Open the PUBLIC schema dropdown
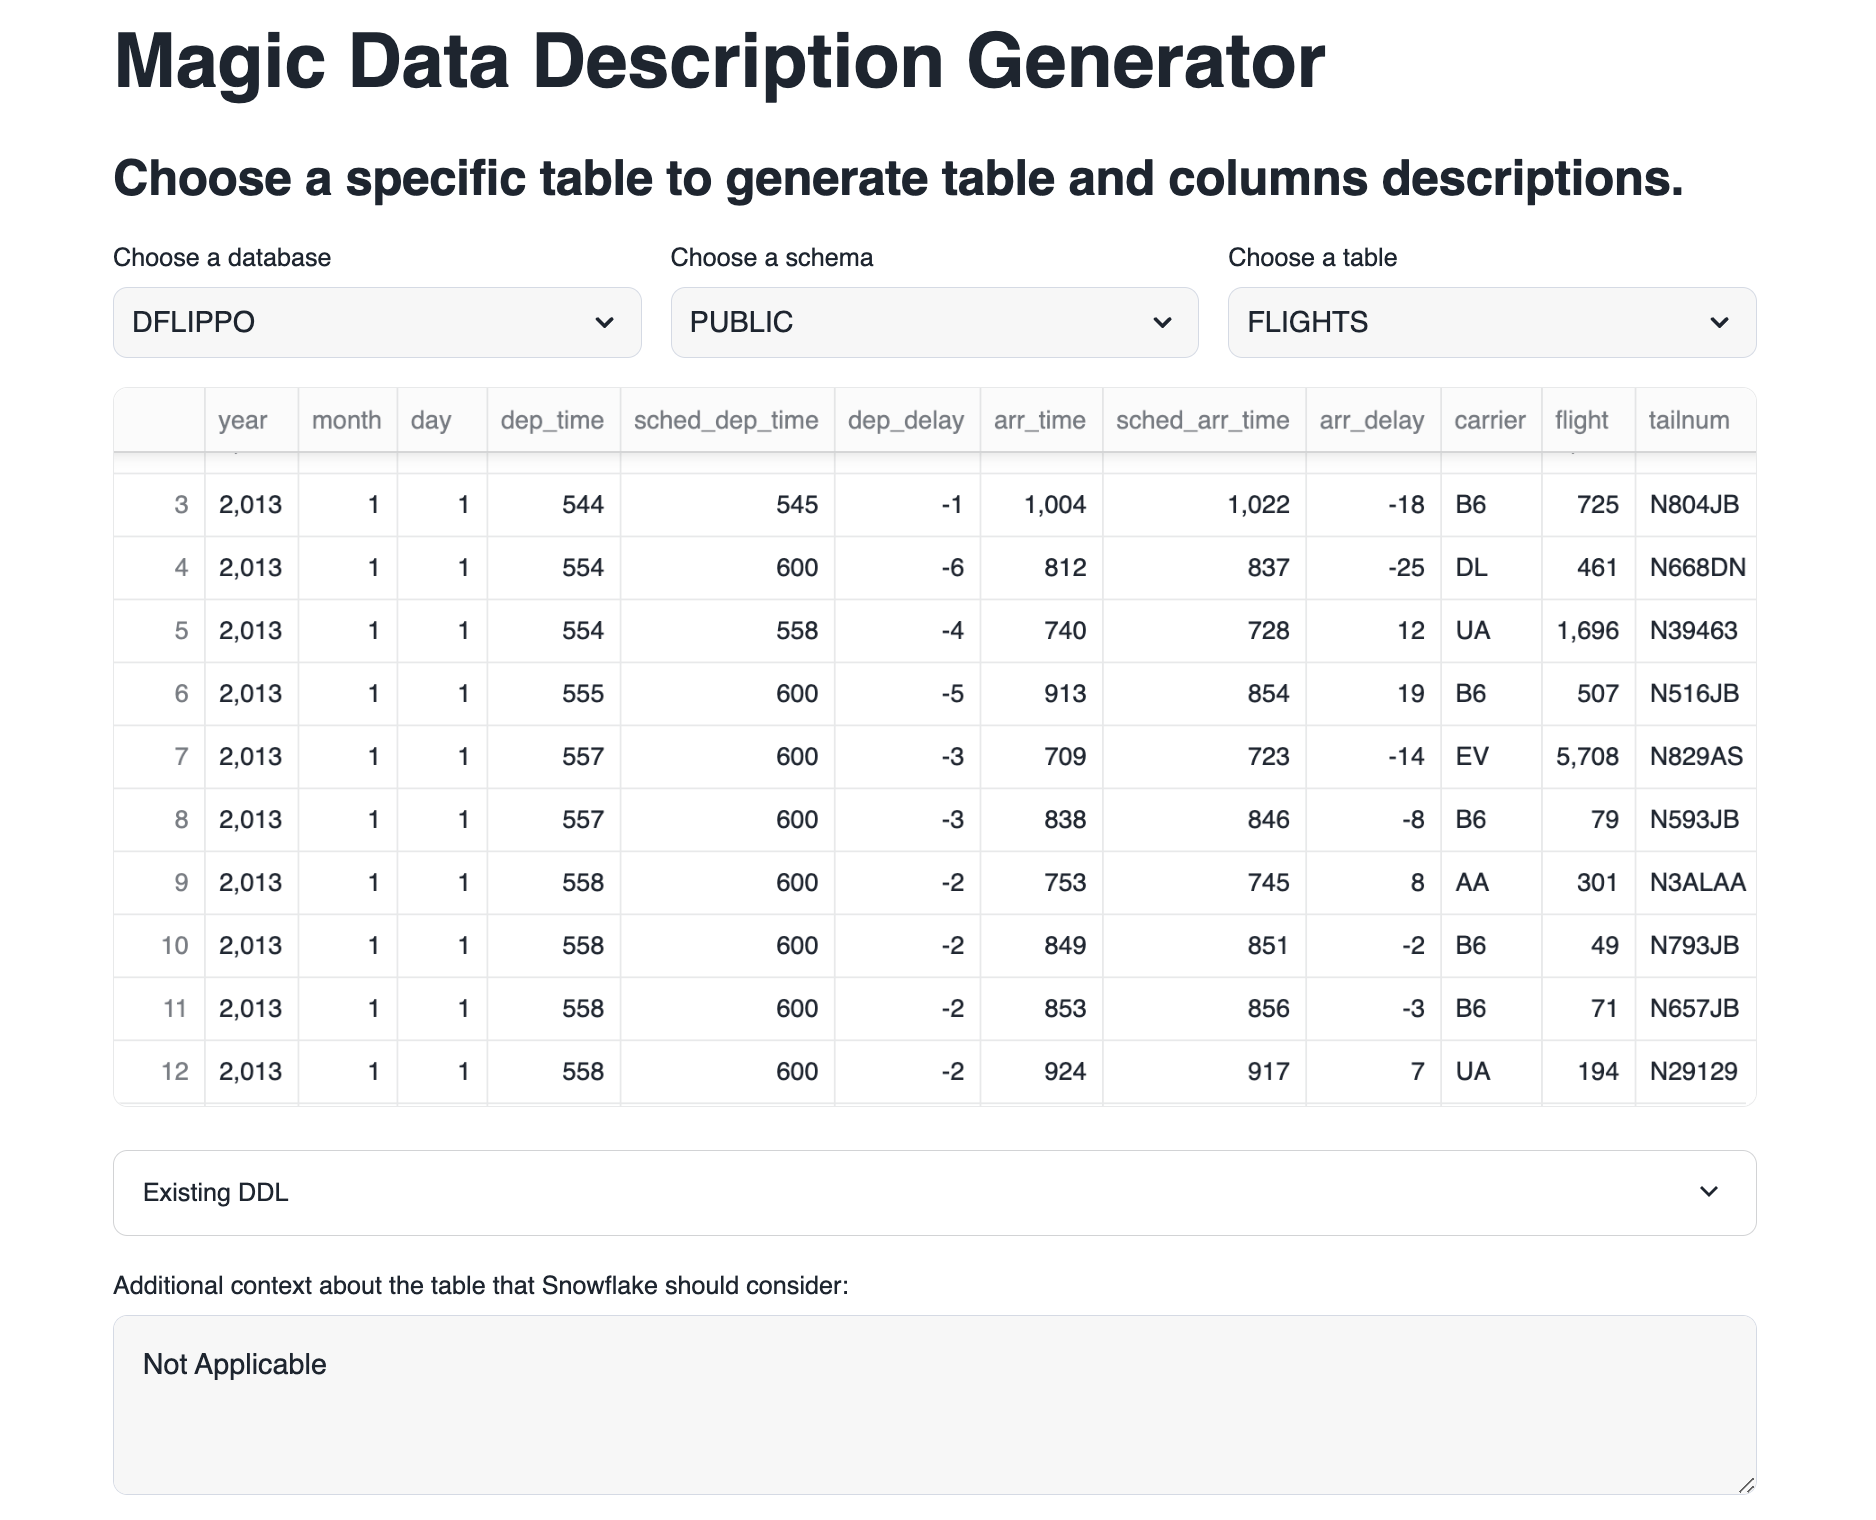Image resolution: width=1876 pixels, height=1520 pixels. 934,322
